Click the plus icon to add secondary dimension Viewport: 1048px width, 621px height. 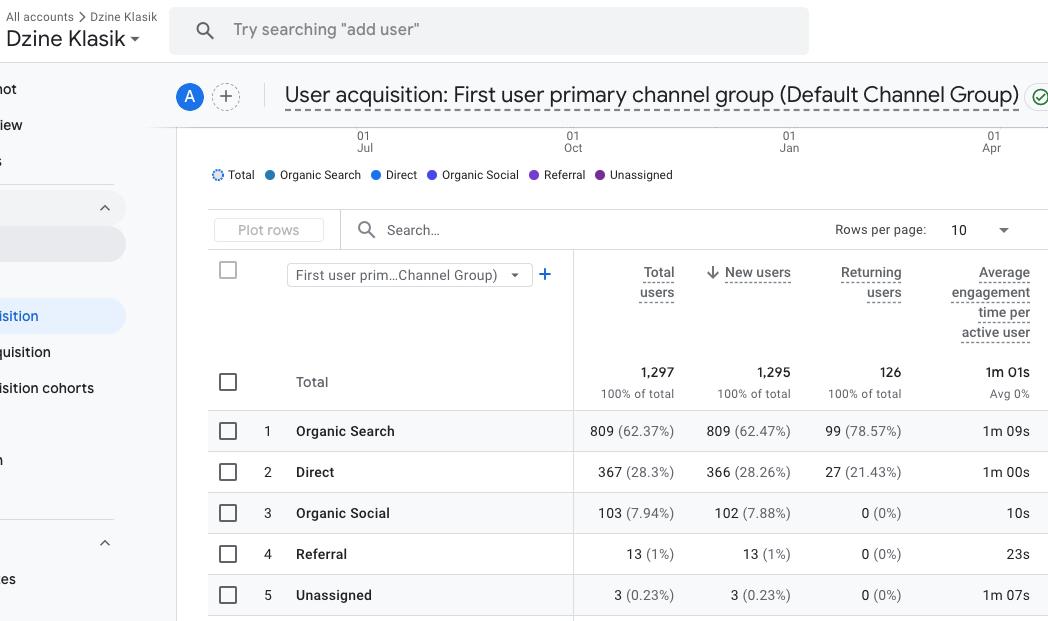[x=545, y=274]
